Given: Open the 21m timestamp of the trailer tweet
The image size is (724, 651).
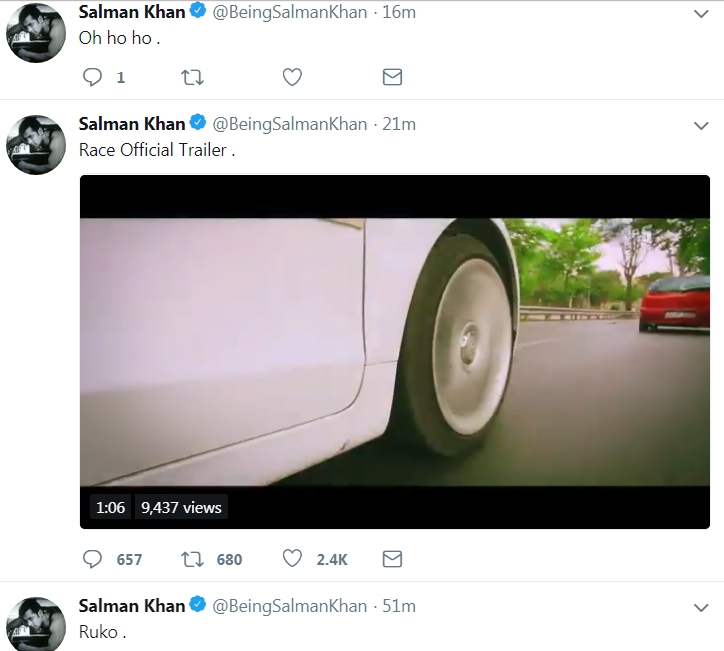Looking at the screenshot, I should click(x=400, y=124).
